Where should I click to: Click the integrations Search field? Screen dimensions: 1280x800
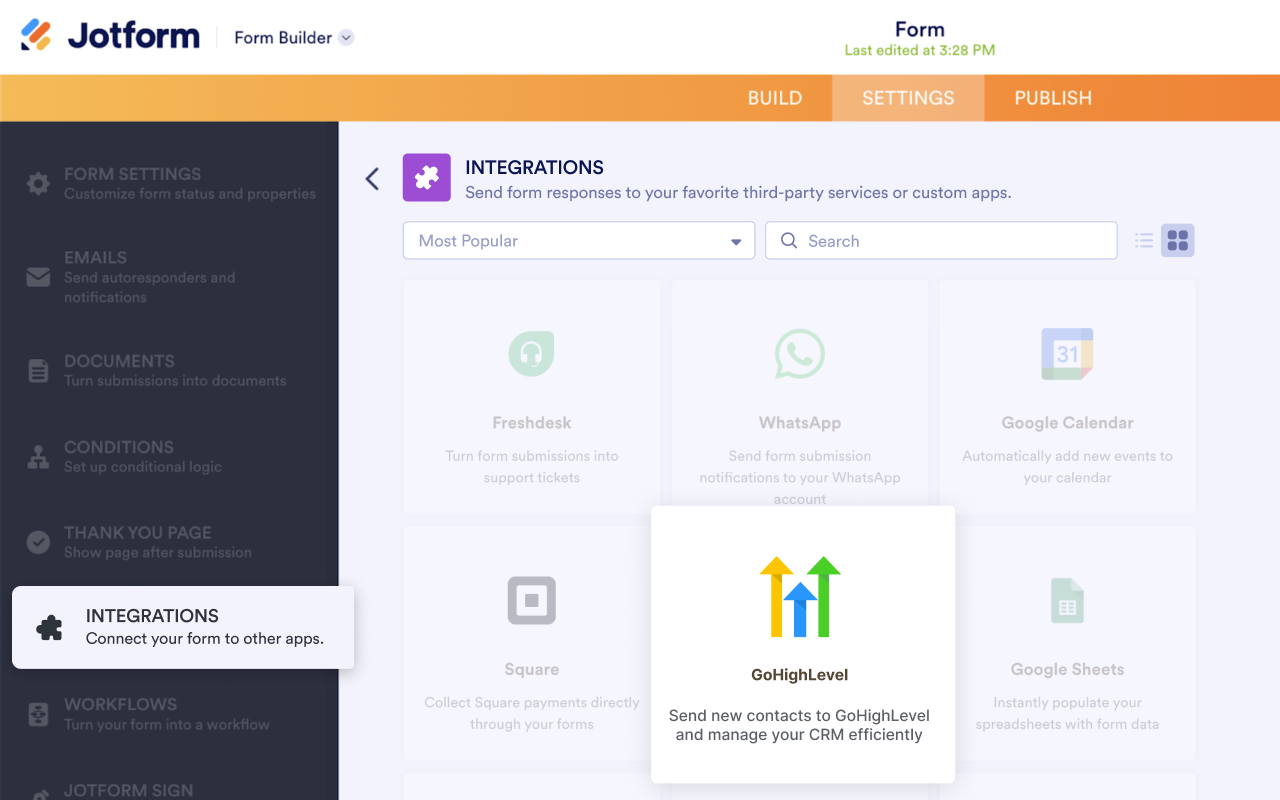[940, 241]
